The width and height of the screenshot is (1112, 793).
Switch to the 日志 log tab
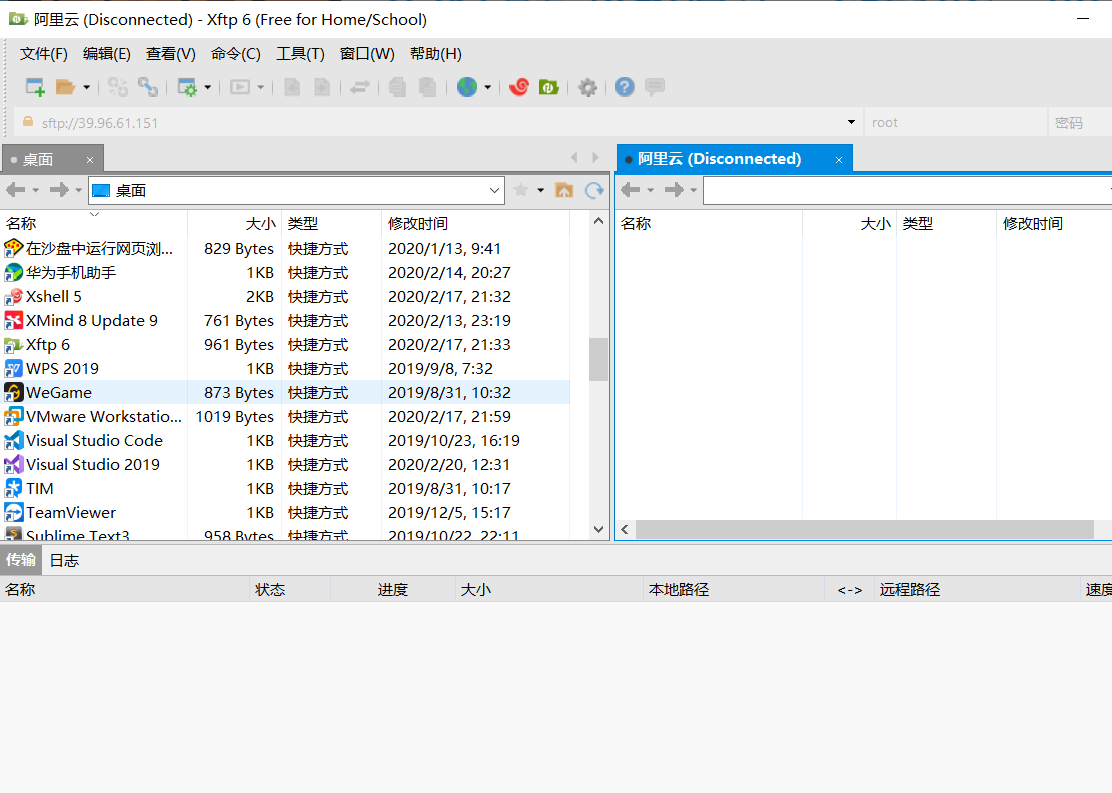point(64,560)
